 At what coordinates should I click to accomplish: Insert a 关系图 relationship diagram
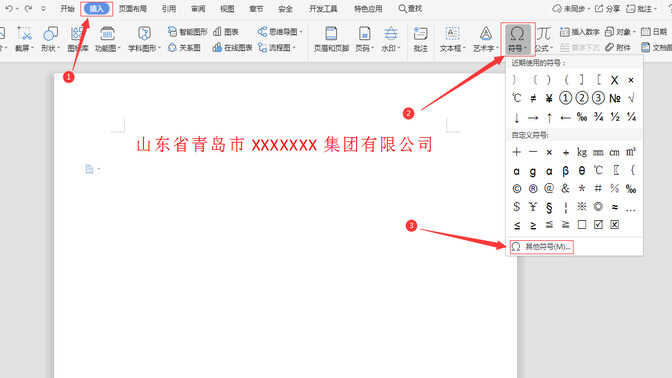pyautogui.click(x=184, y=48)
